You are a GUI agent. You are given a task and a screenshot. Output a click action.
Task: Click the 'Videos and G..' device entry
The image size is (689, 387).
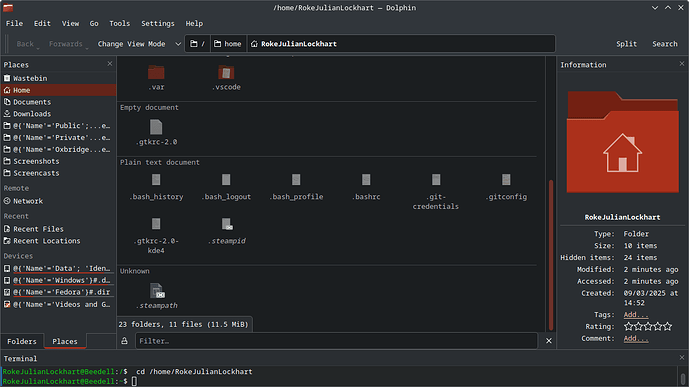coord(58,304)
